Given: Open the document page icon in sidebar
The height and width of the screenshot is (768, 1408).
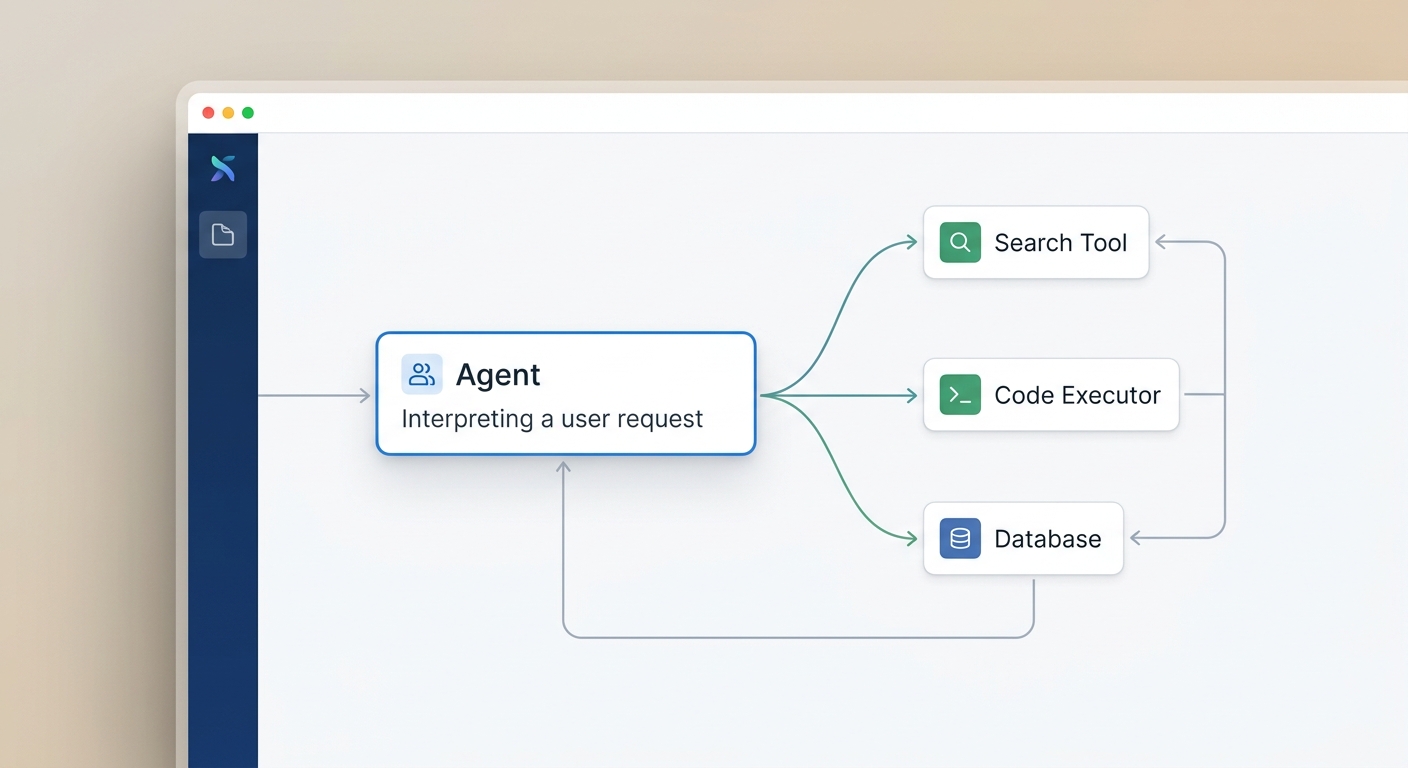Looking at the screenshot, I should [223, 235].
